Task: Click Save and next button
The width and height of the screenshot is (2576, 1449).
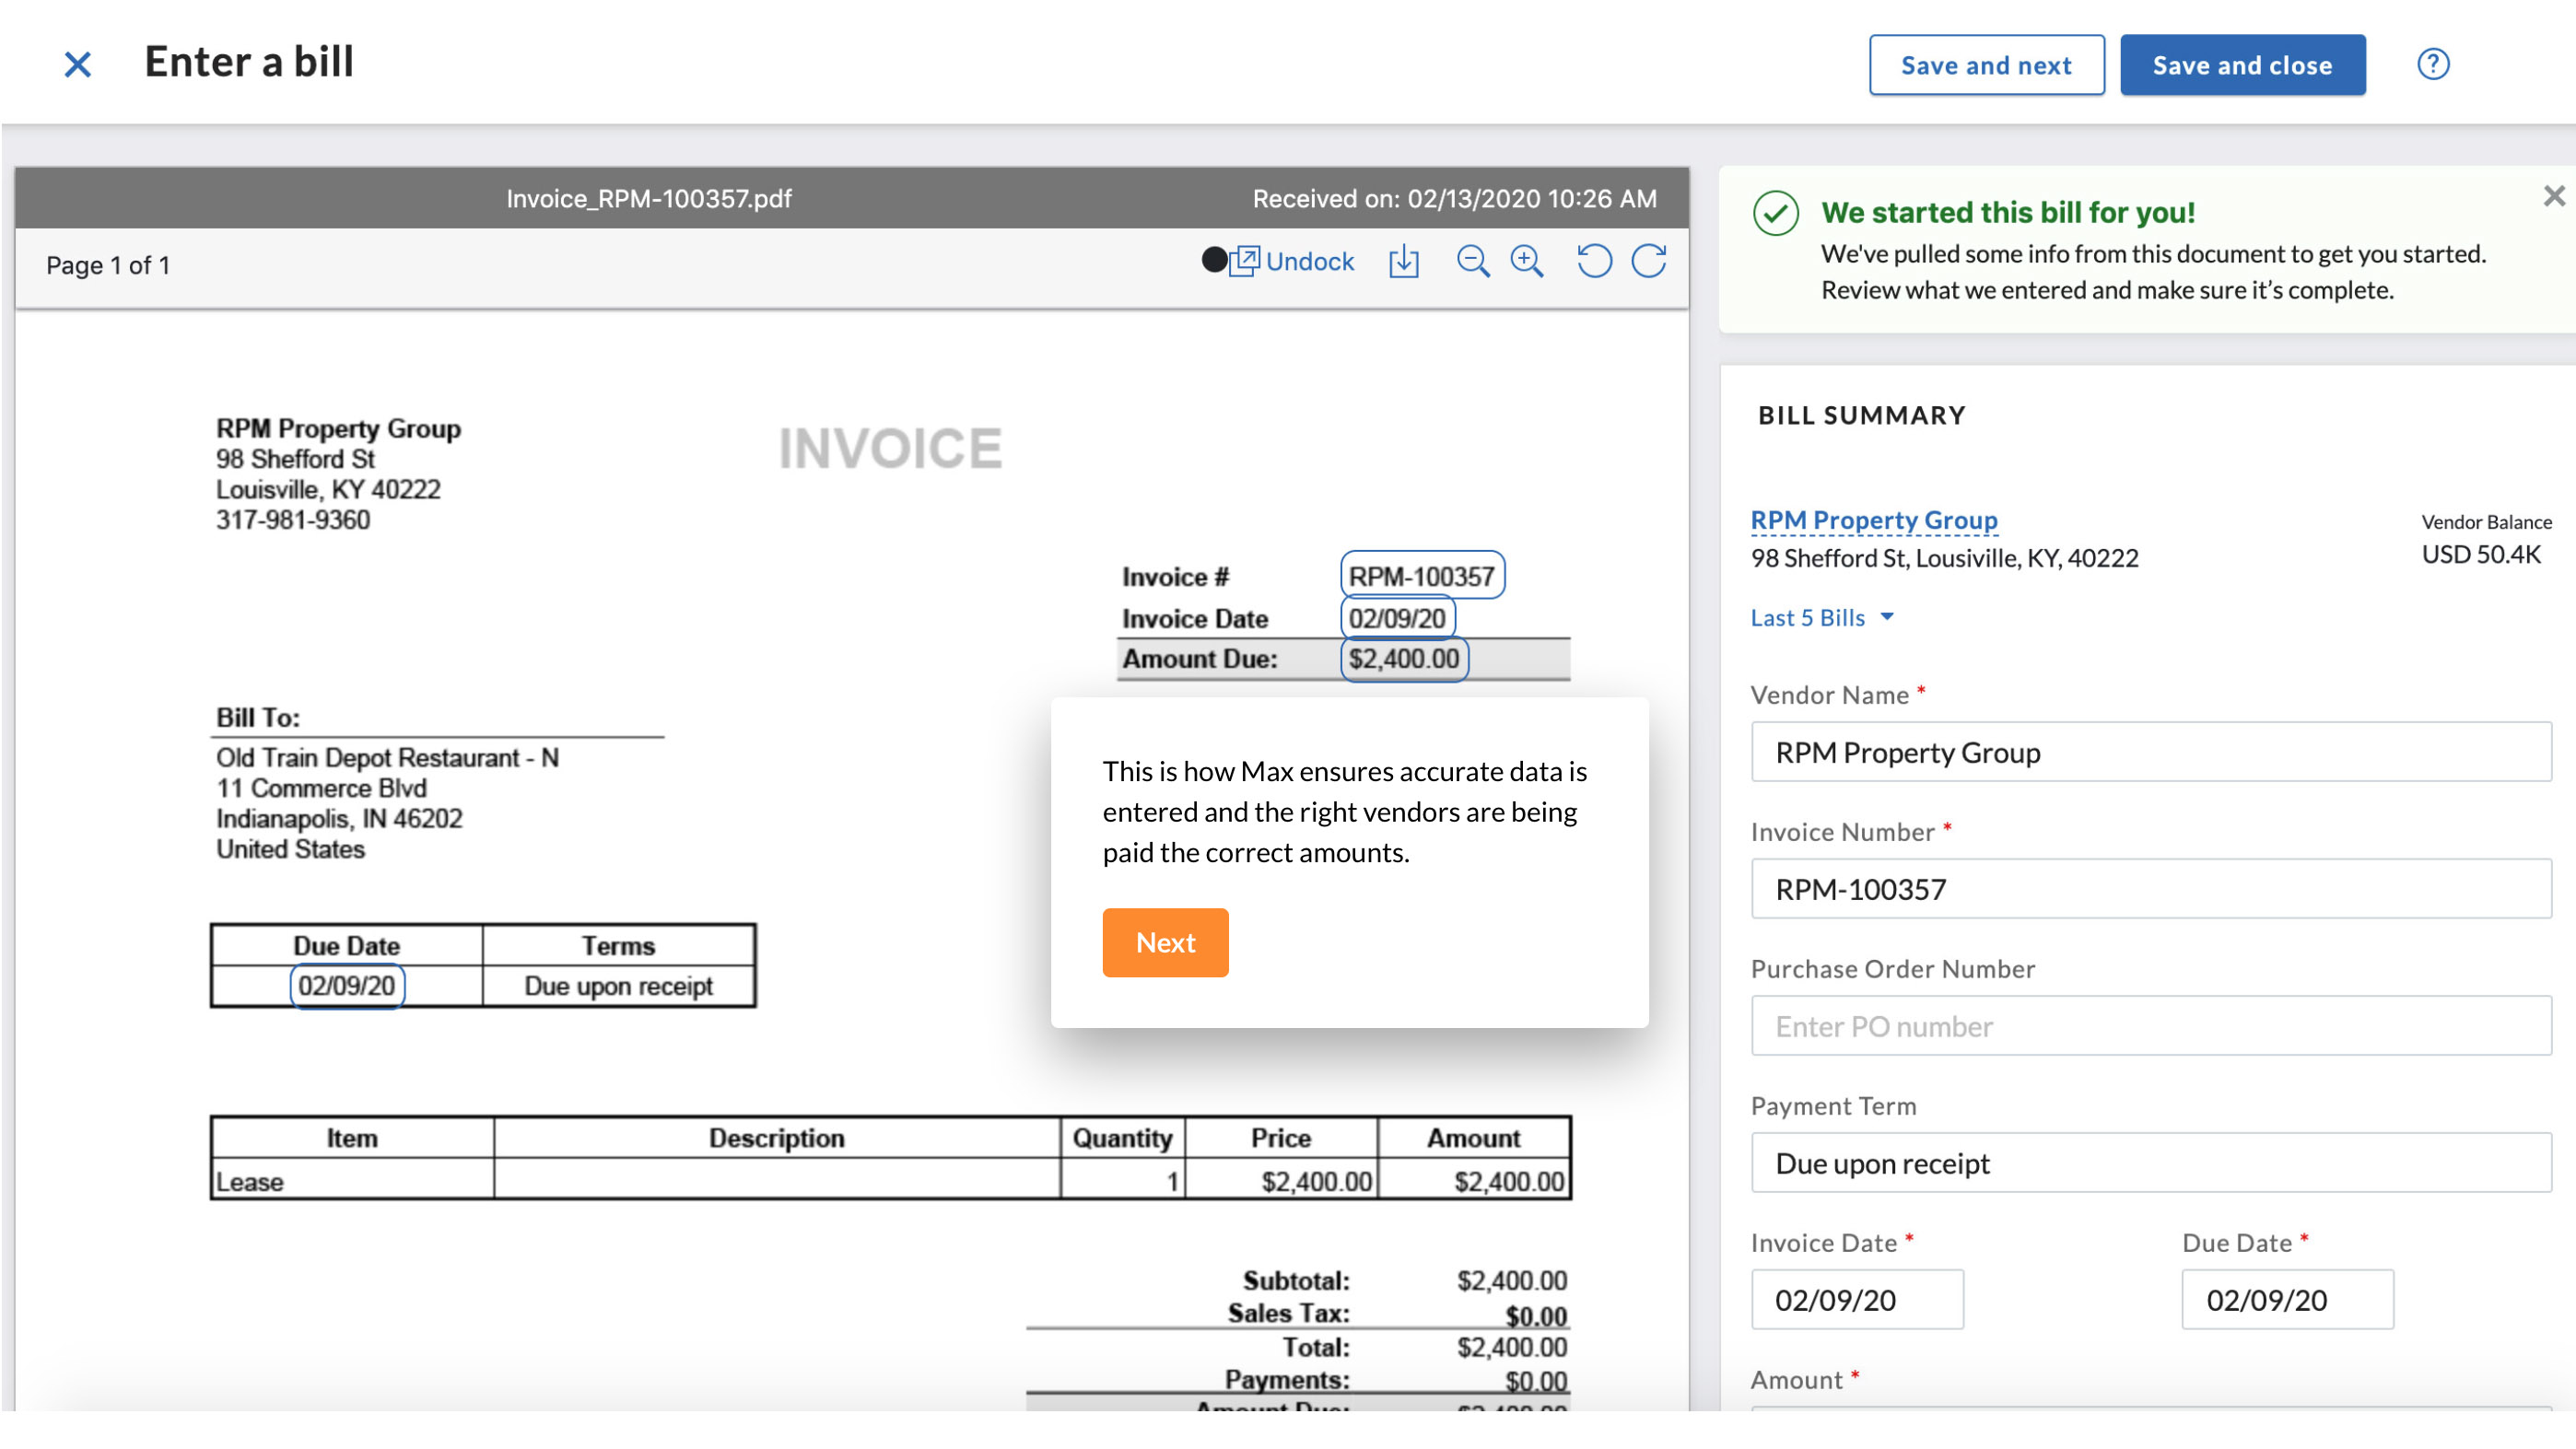Action: (1985, 64)
